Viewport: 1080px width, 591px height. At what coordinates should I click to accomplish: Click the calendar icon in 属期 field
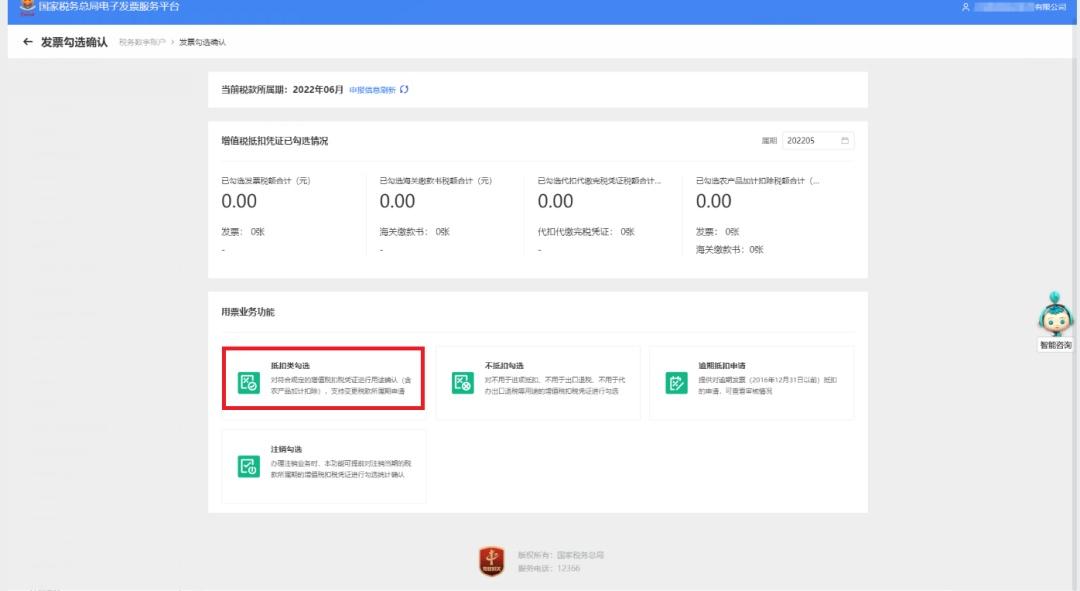point(844,141)
